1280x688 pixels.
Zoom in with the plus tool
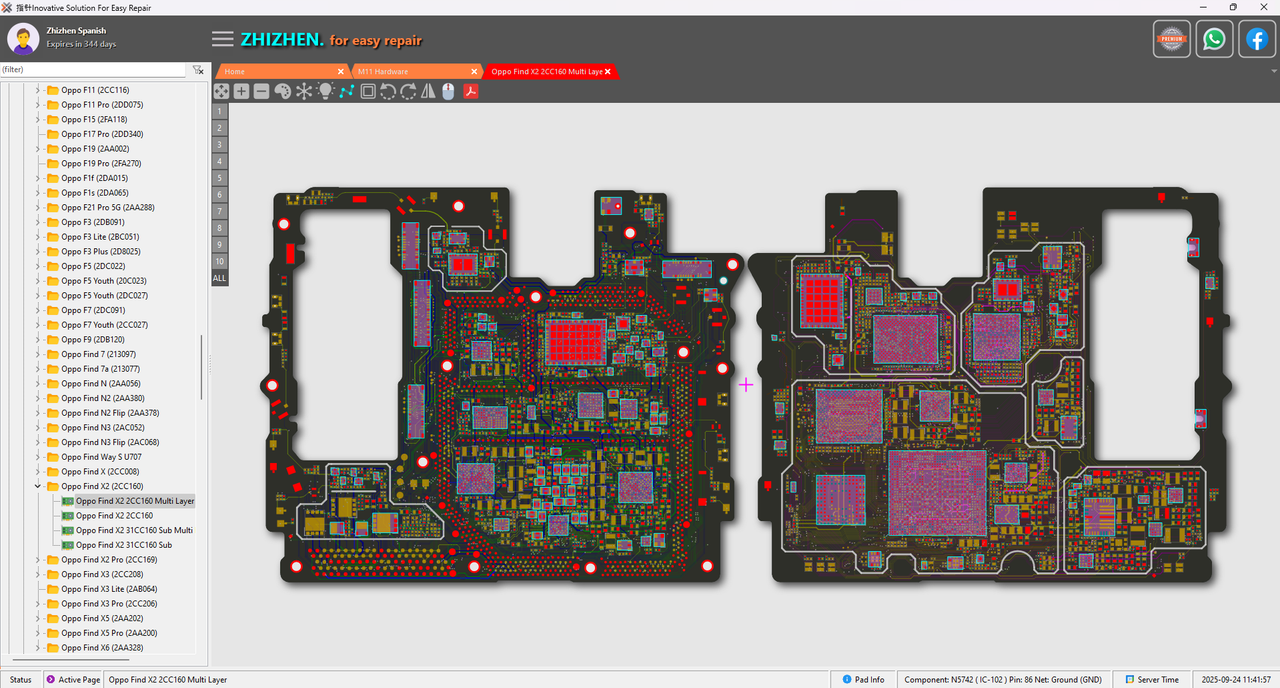[241, 91]
